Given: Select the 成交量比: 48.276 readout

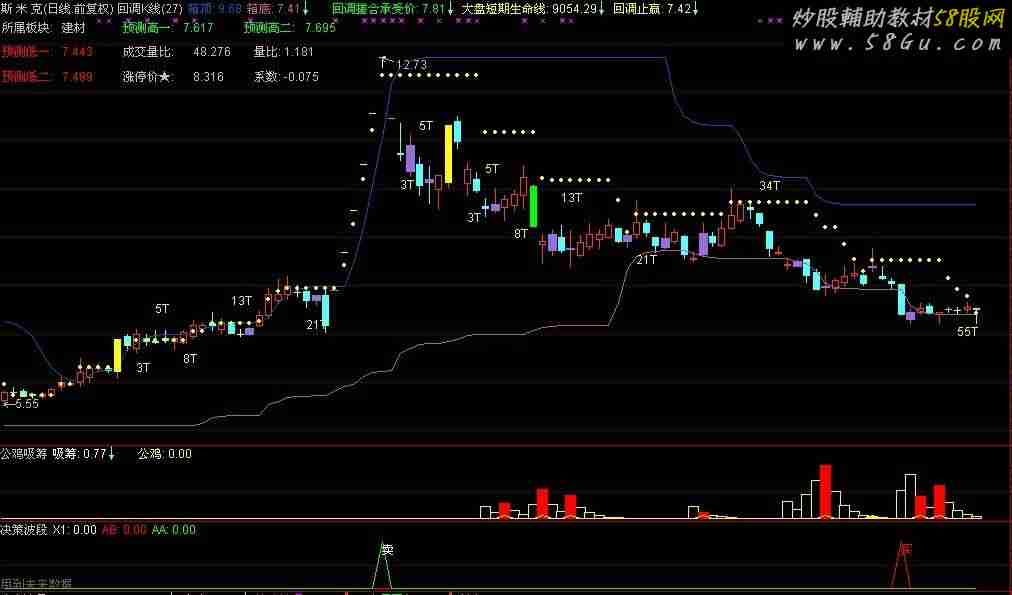Looking at the screenshot, I should (176, 52).
